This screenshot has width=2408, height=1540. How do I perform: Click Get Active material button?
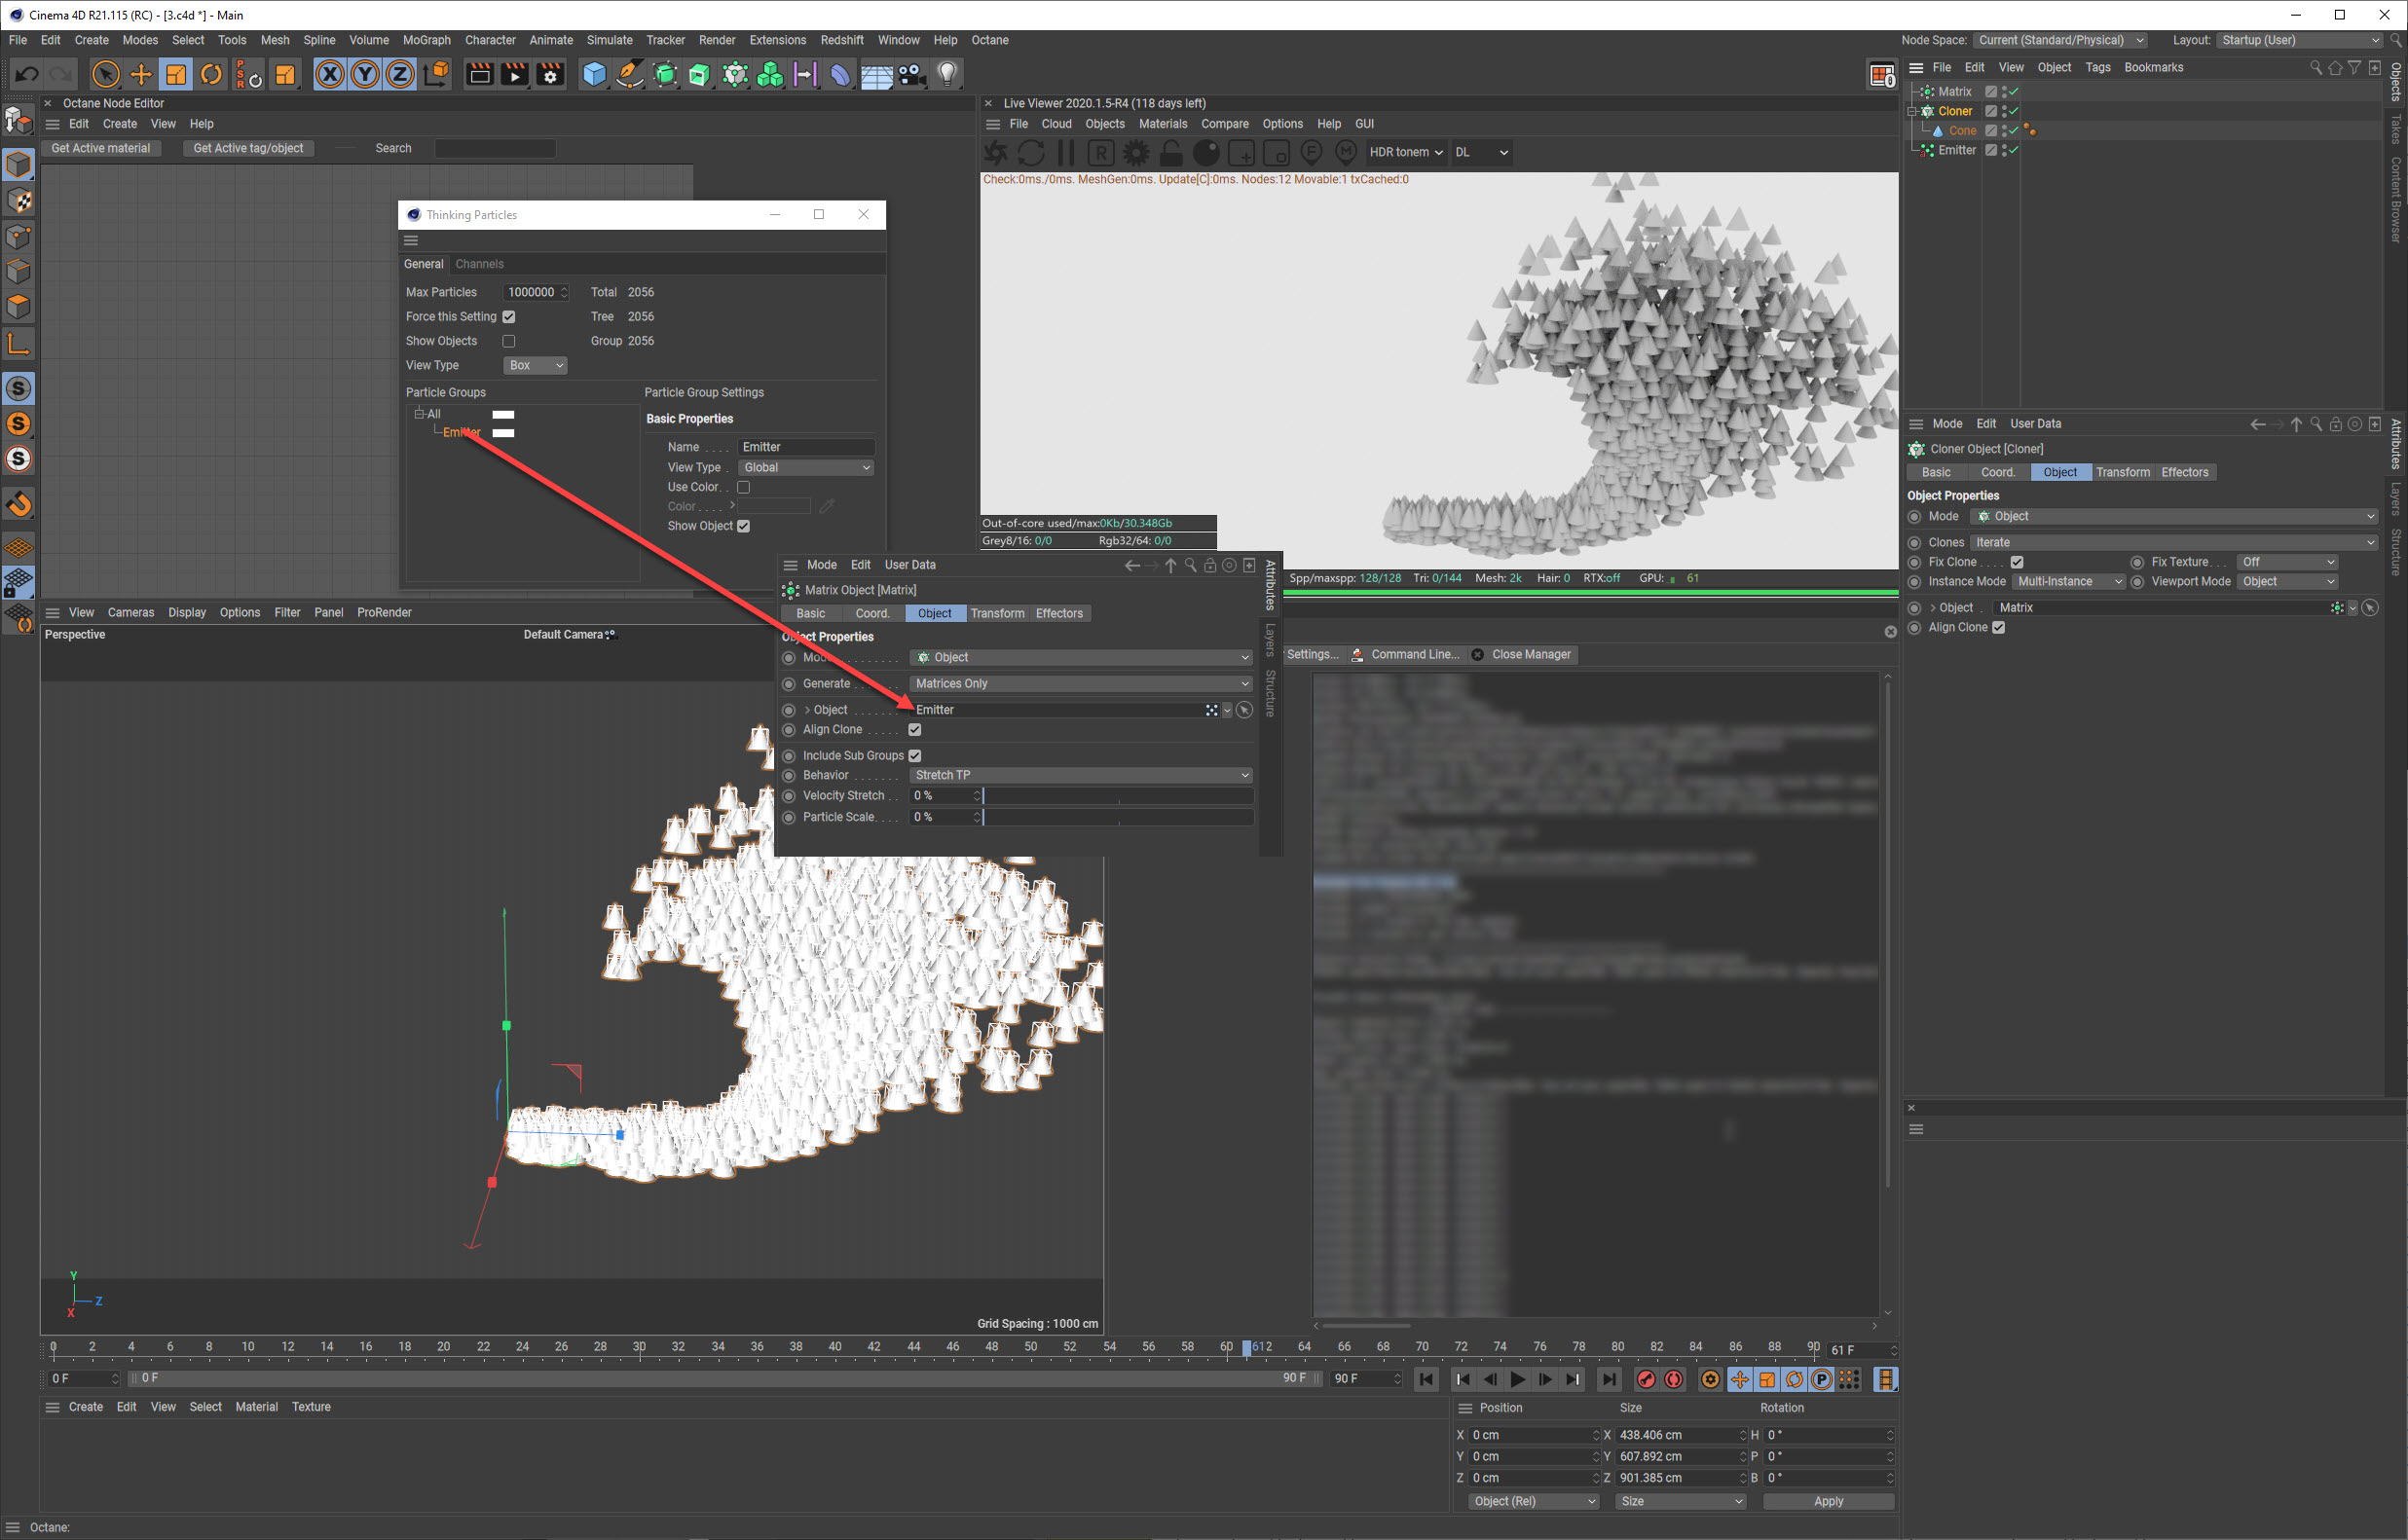pyautogui.click(x=100, y=148)
